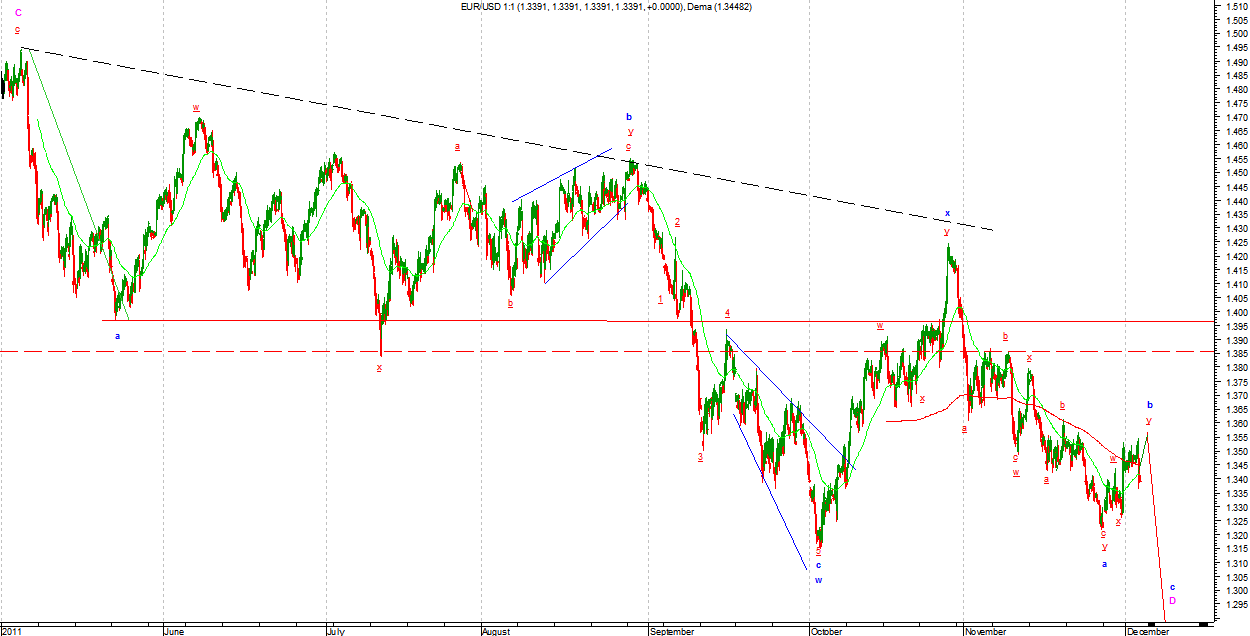Pick the red wave label 3
The width and height of the screenshot is (1250, 636).
click(700, 457)
